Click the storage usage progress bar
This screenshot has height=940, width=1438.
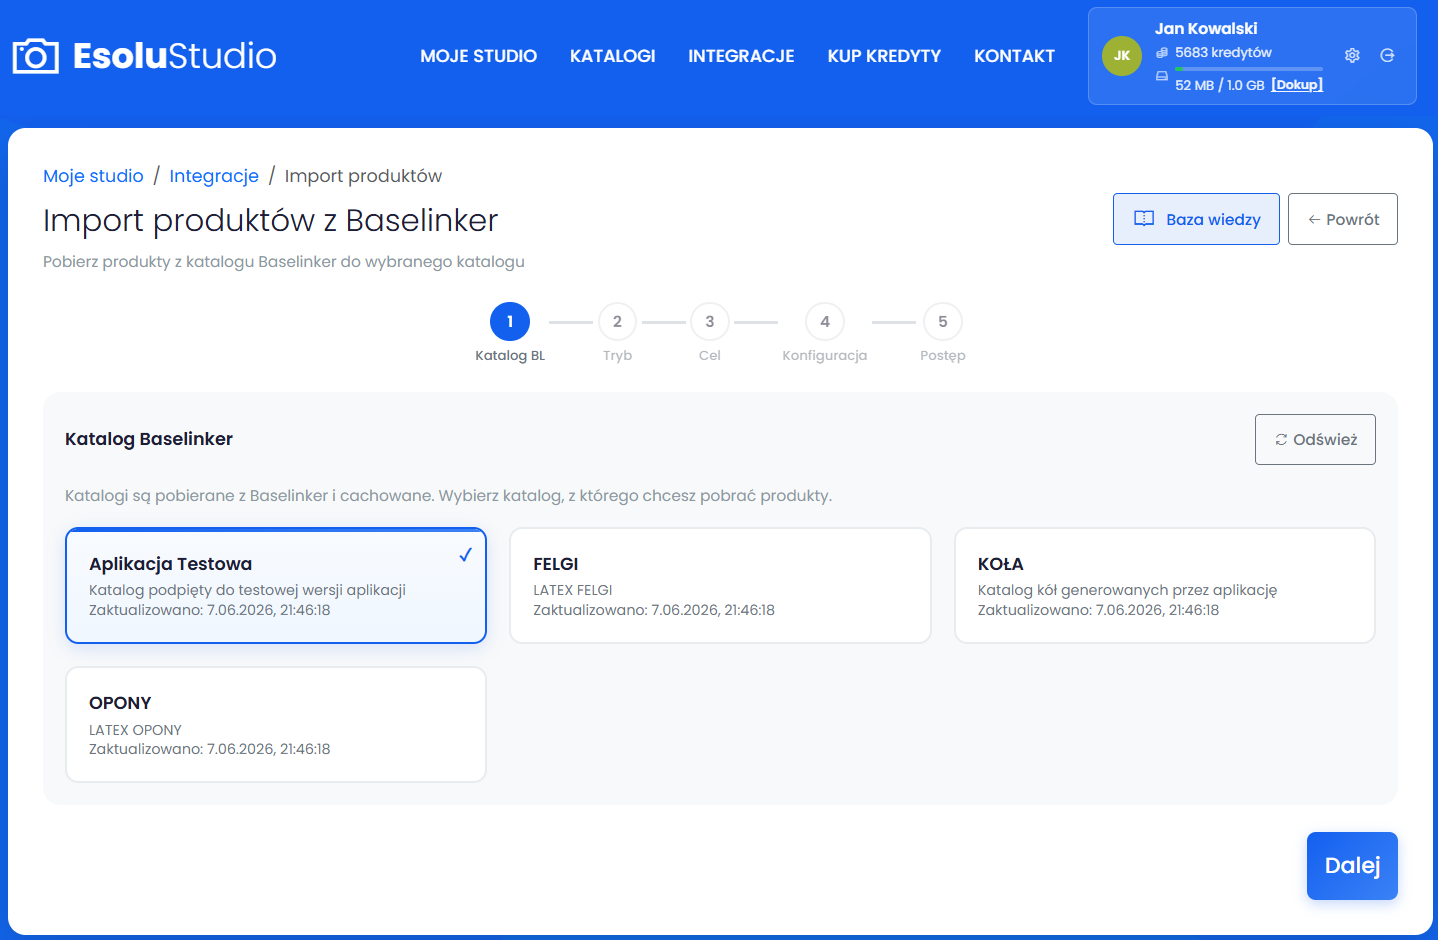1249,69
